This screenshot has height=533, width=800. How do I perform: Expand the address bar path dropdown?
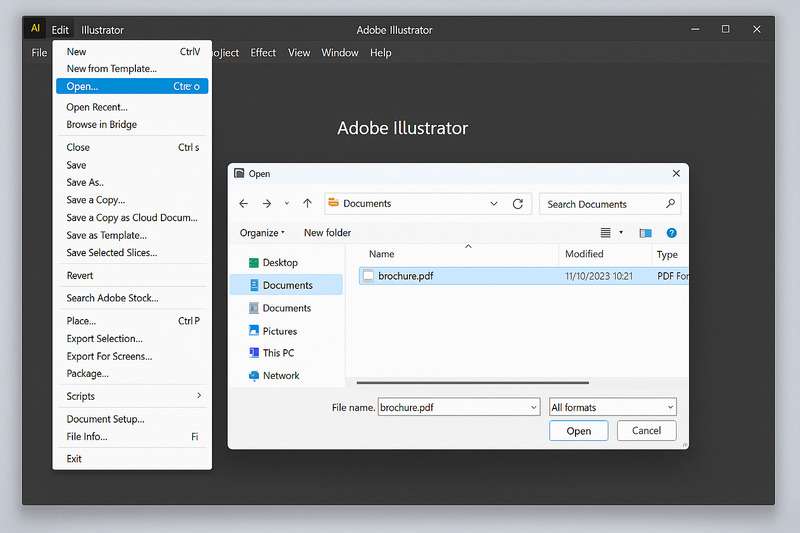tap(493, 204)
